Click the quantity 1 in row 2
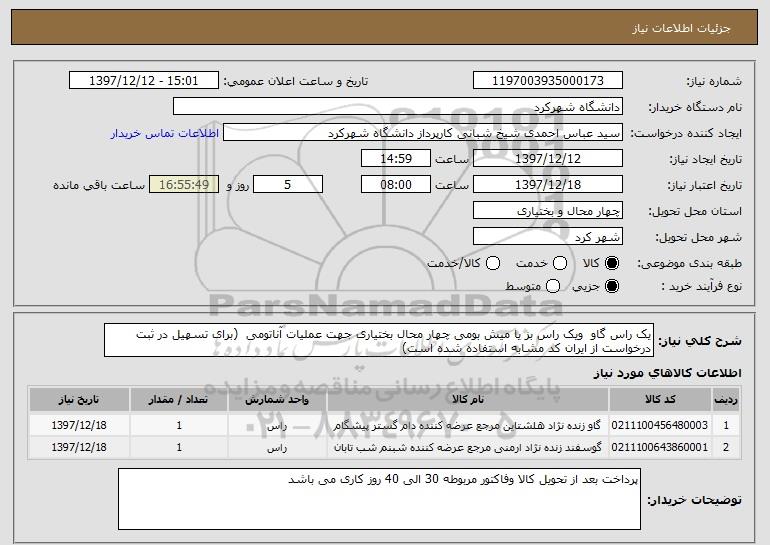This screenshot has height=545, width=770. (x=179, y=447)
